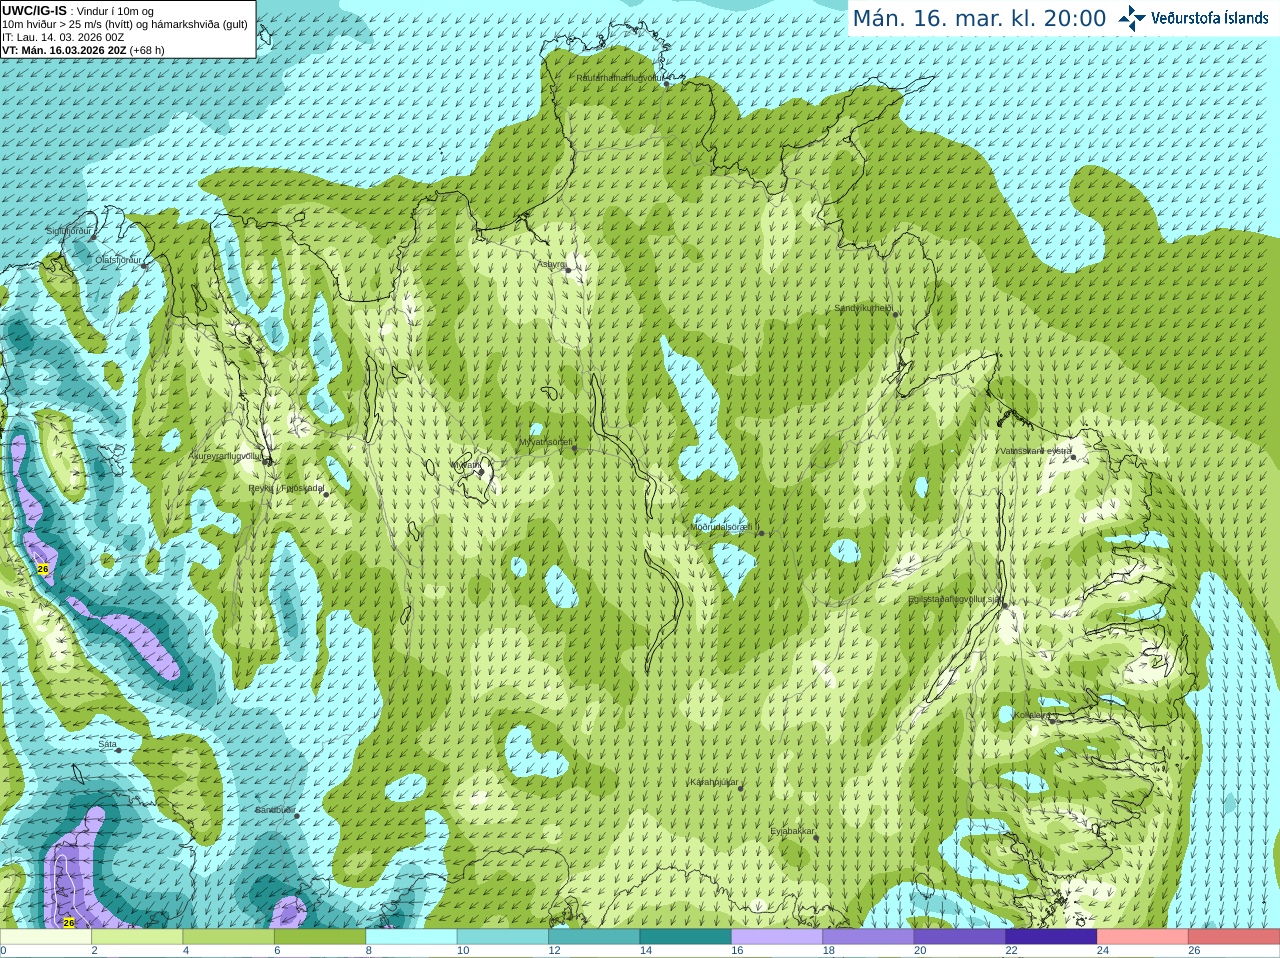Click the 'IT: Lau. 14. 03. 2026 00Z' line

coord(63,37)
